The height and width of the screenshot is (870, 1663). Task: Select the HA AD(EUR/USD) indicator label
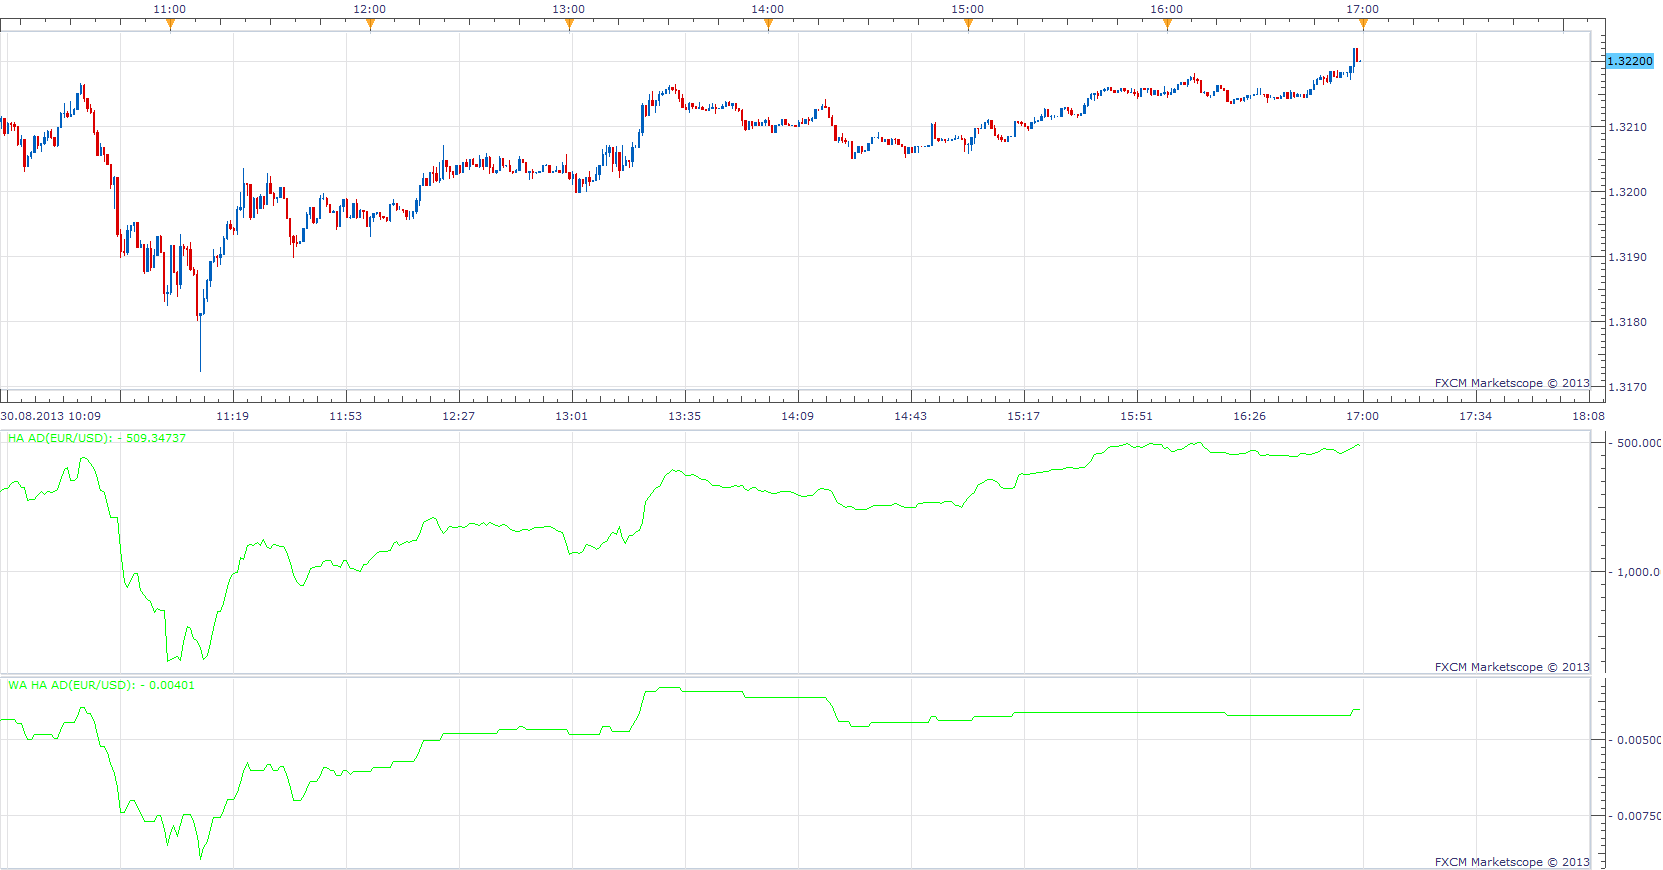(x=97, y=438)
